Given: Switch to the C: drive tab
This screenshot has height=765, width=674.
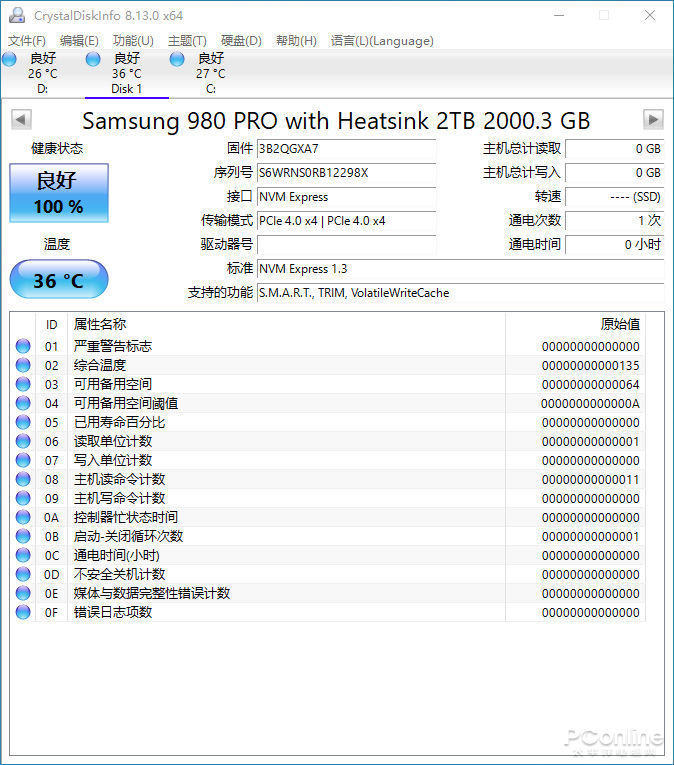Looking at the screenshot, I should pyautogui.click(x=210, y=73).
